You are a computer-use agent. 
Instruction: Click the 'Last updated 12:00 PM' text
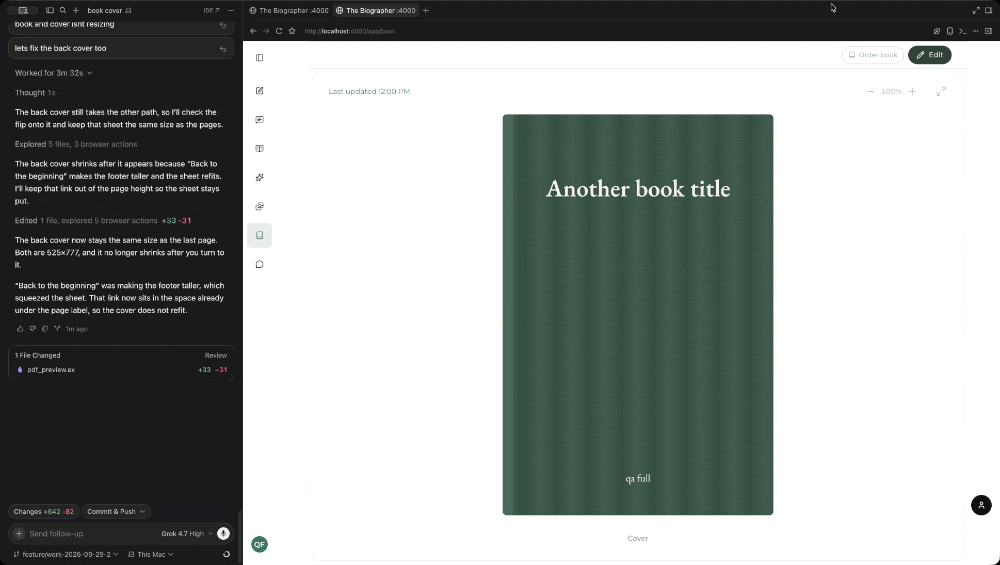(x=369, y=92)
